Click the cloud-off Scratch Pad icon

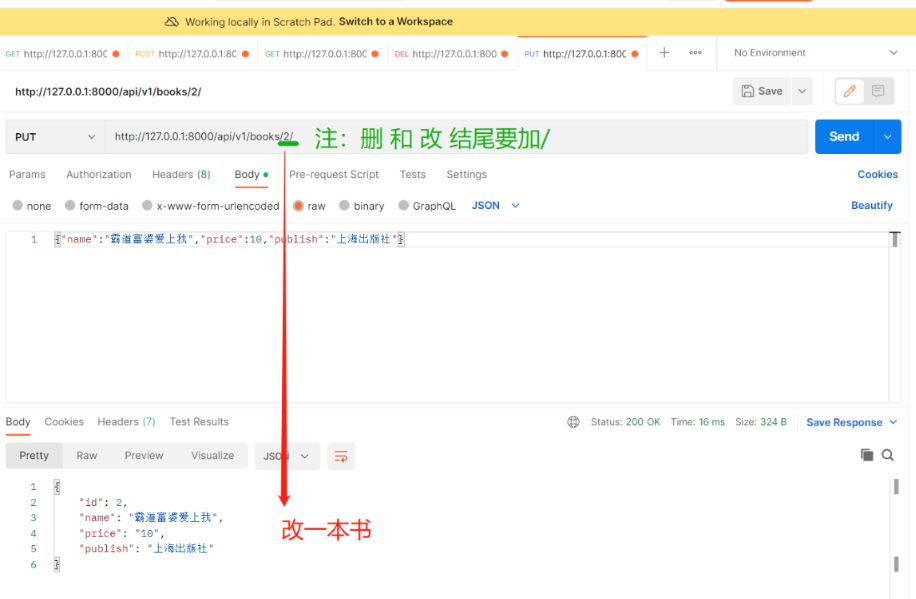pos(171,22)
